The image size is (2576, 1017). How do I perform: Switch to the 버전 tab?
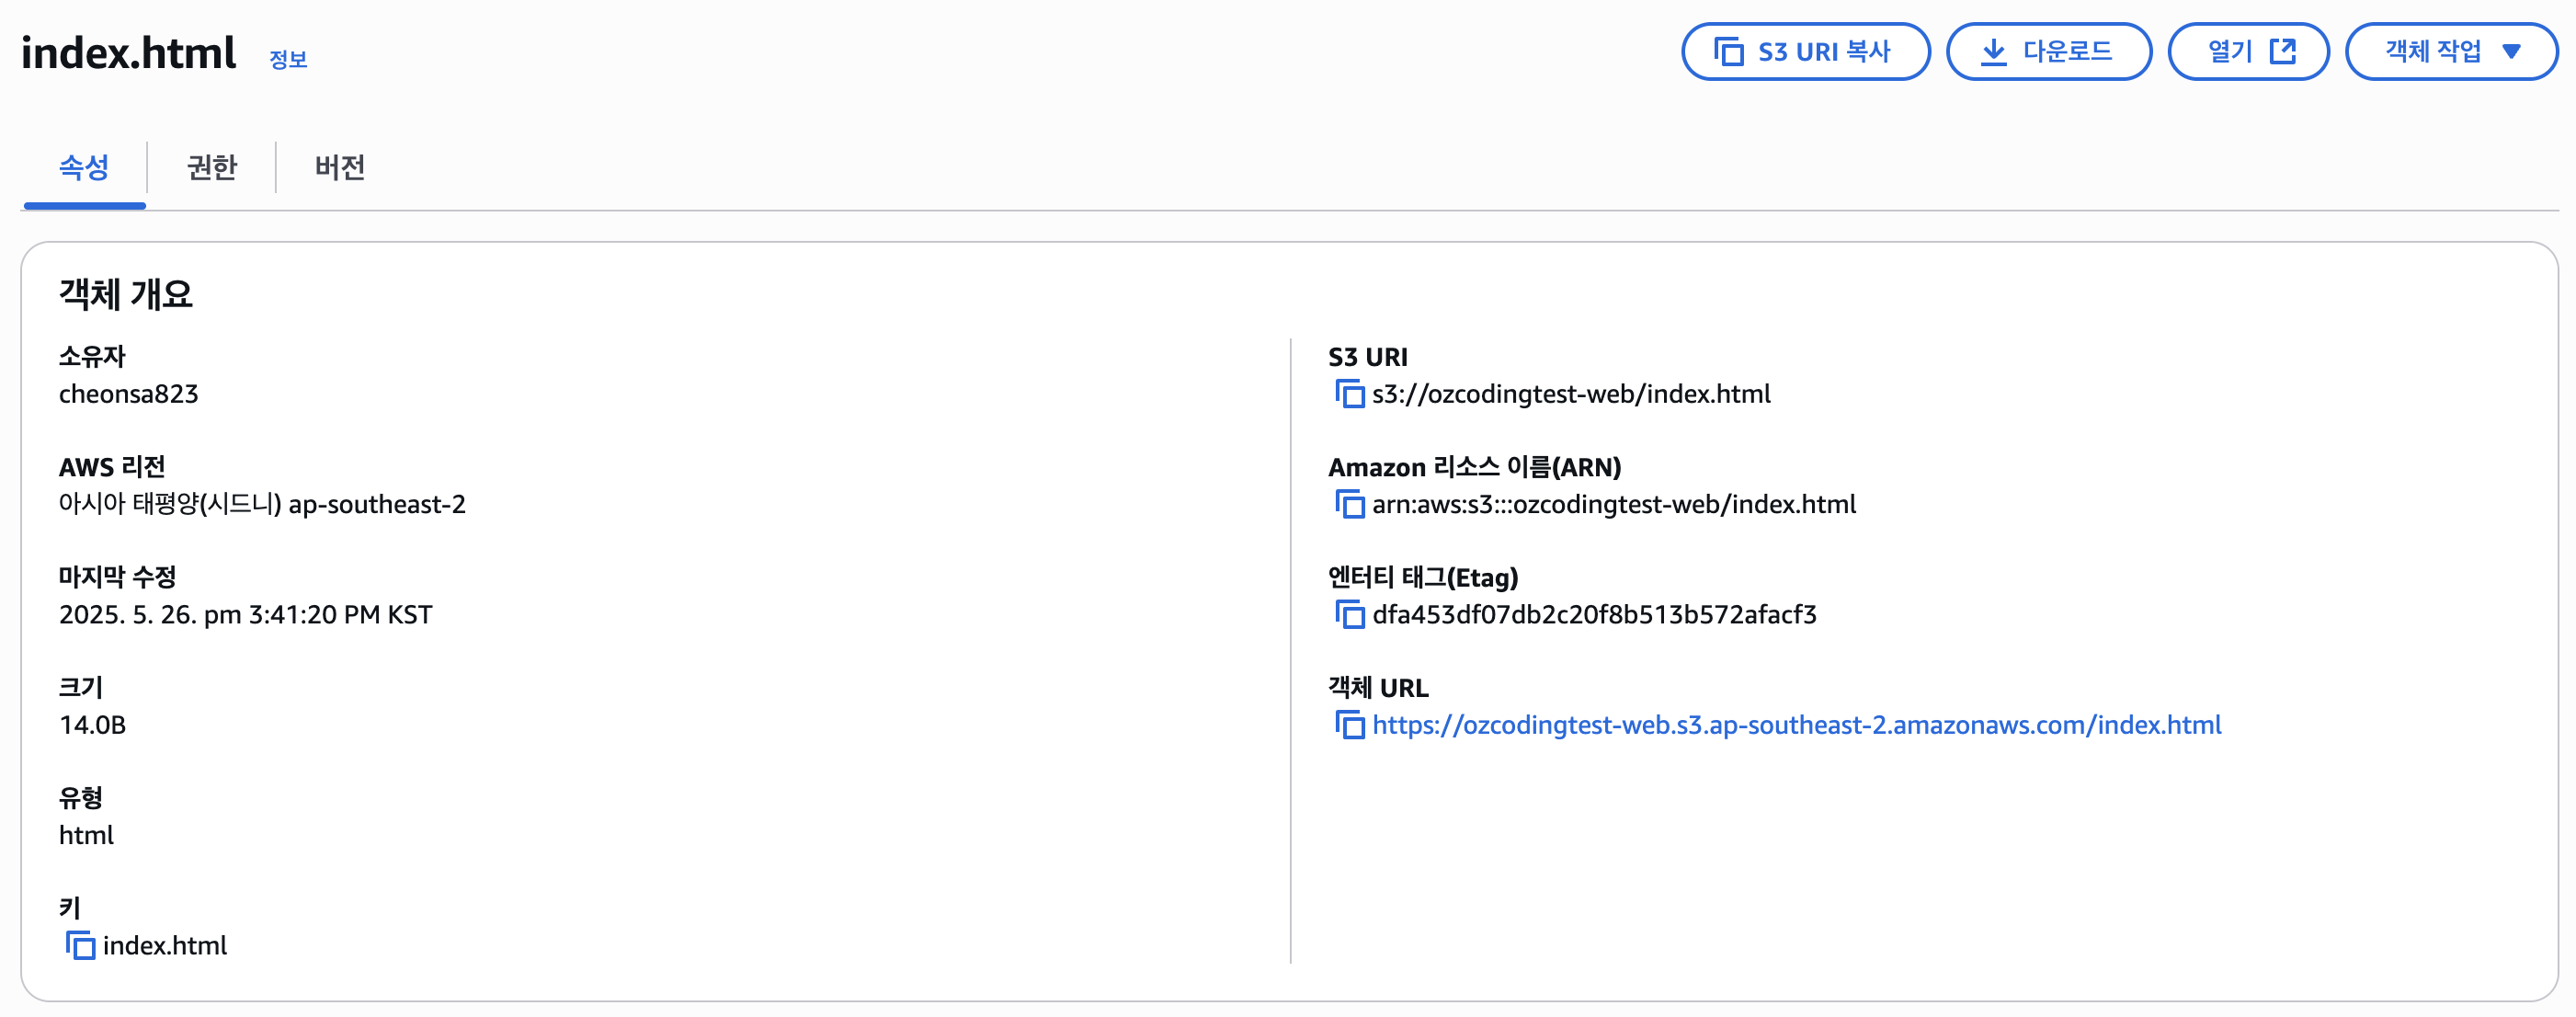(340, 167)
